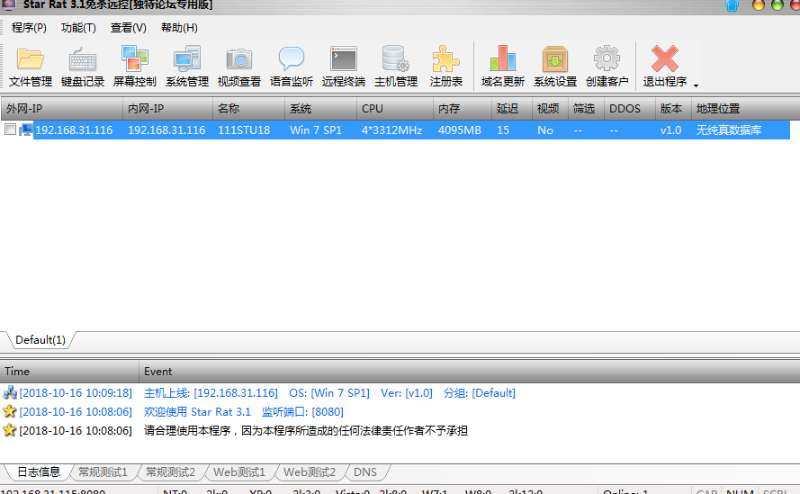The width and height of the screenshot is (800, 494).
Task: Launch the 键盘记录 keylogger tool
Action: coord(83,67)
